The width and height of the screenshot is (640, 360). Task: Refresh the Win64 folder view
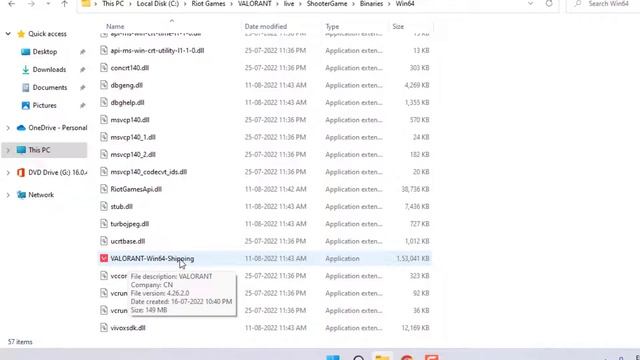[549, 4]
